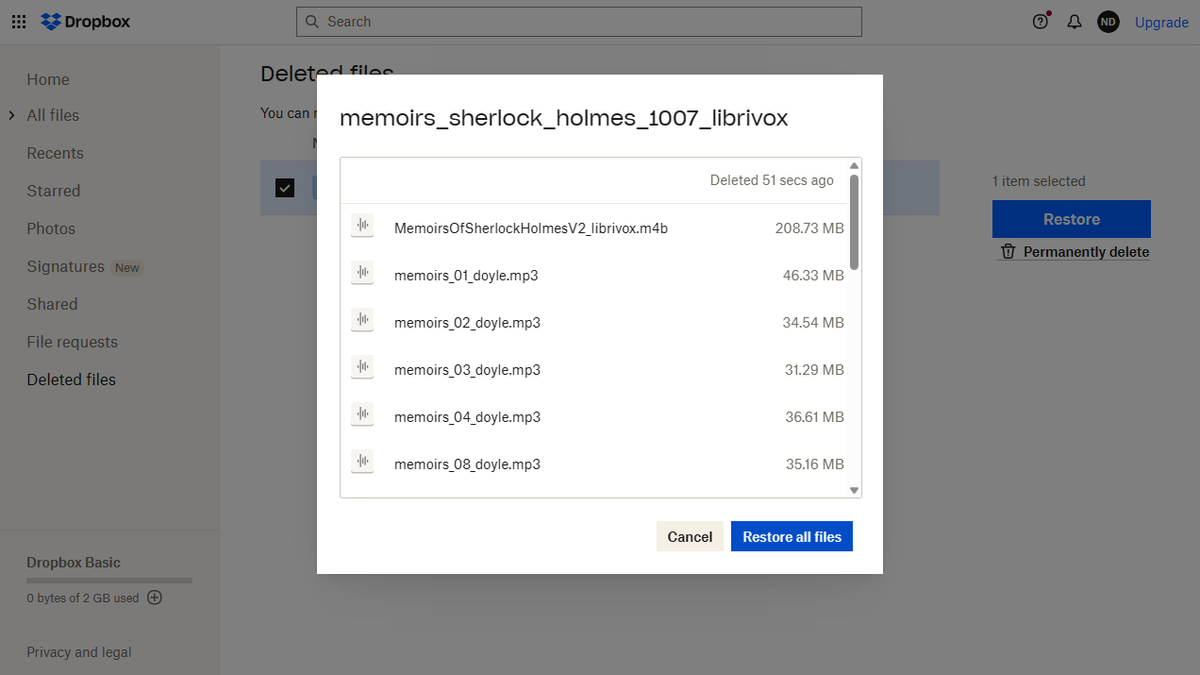Viewport: 1200px width, 675px height.
Task: Open the help menu icon
Action: point(1040,21)
